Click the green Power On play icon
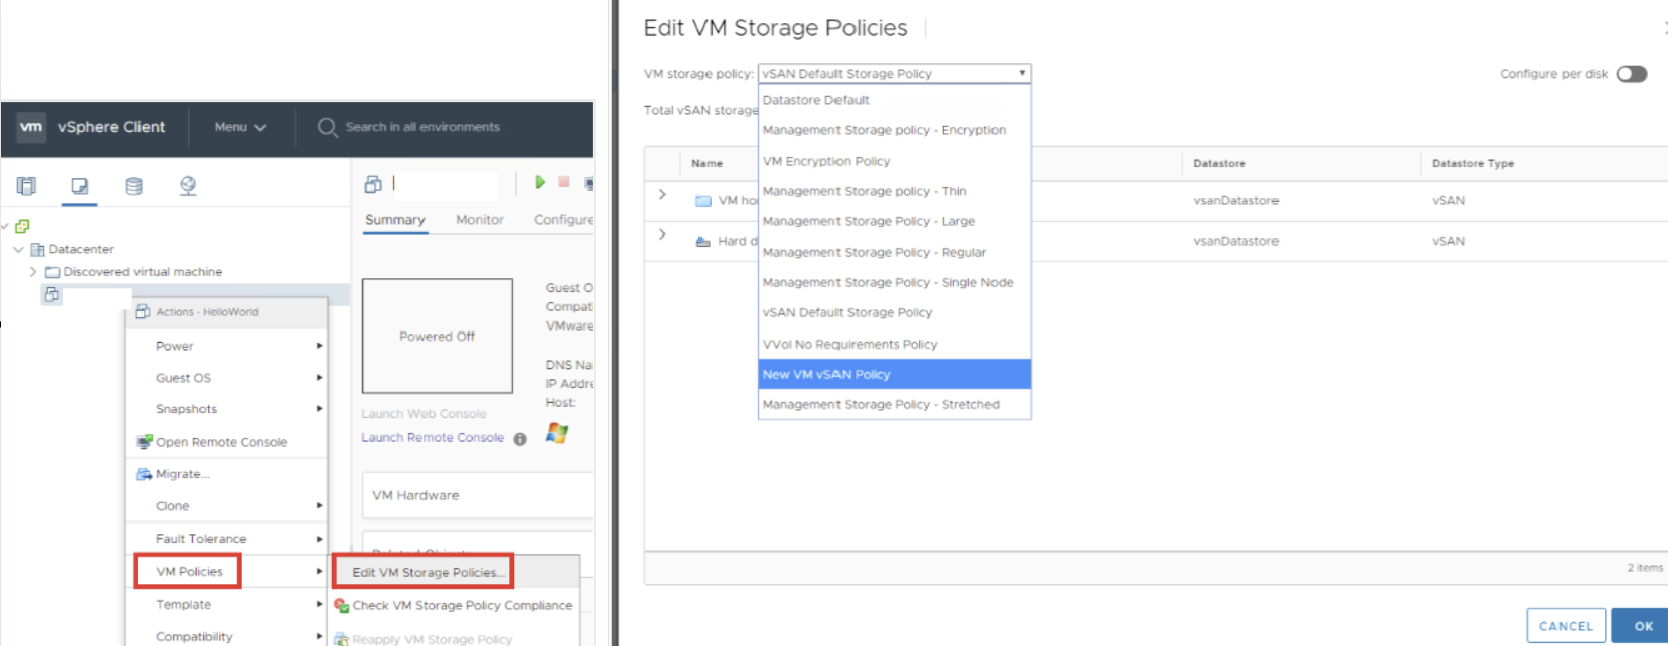The width and height of the screenshot is (1668, 646). 540,182
